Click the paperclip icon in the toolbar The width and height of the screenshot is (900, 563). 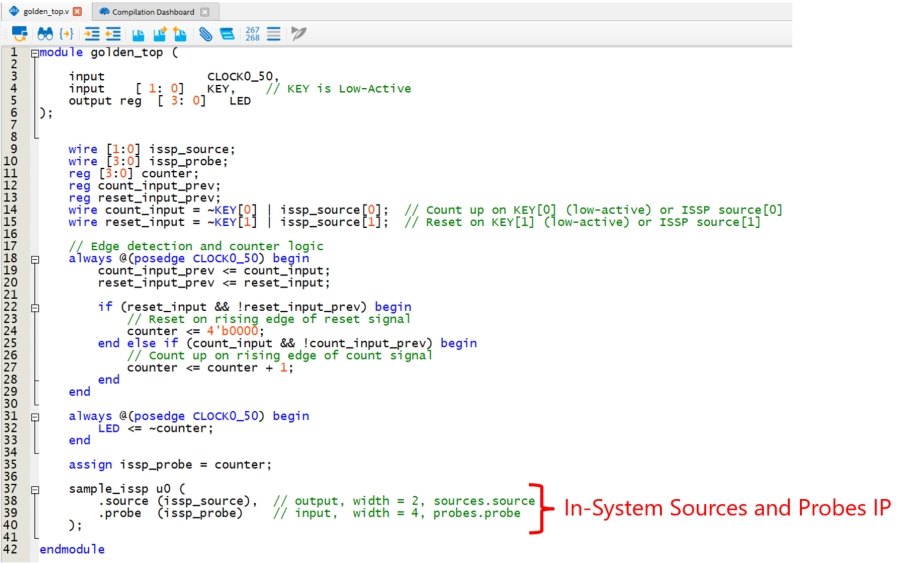pyautogui.click(x=206, y=33)
